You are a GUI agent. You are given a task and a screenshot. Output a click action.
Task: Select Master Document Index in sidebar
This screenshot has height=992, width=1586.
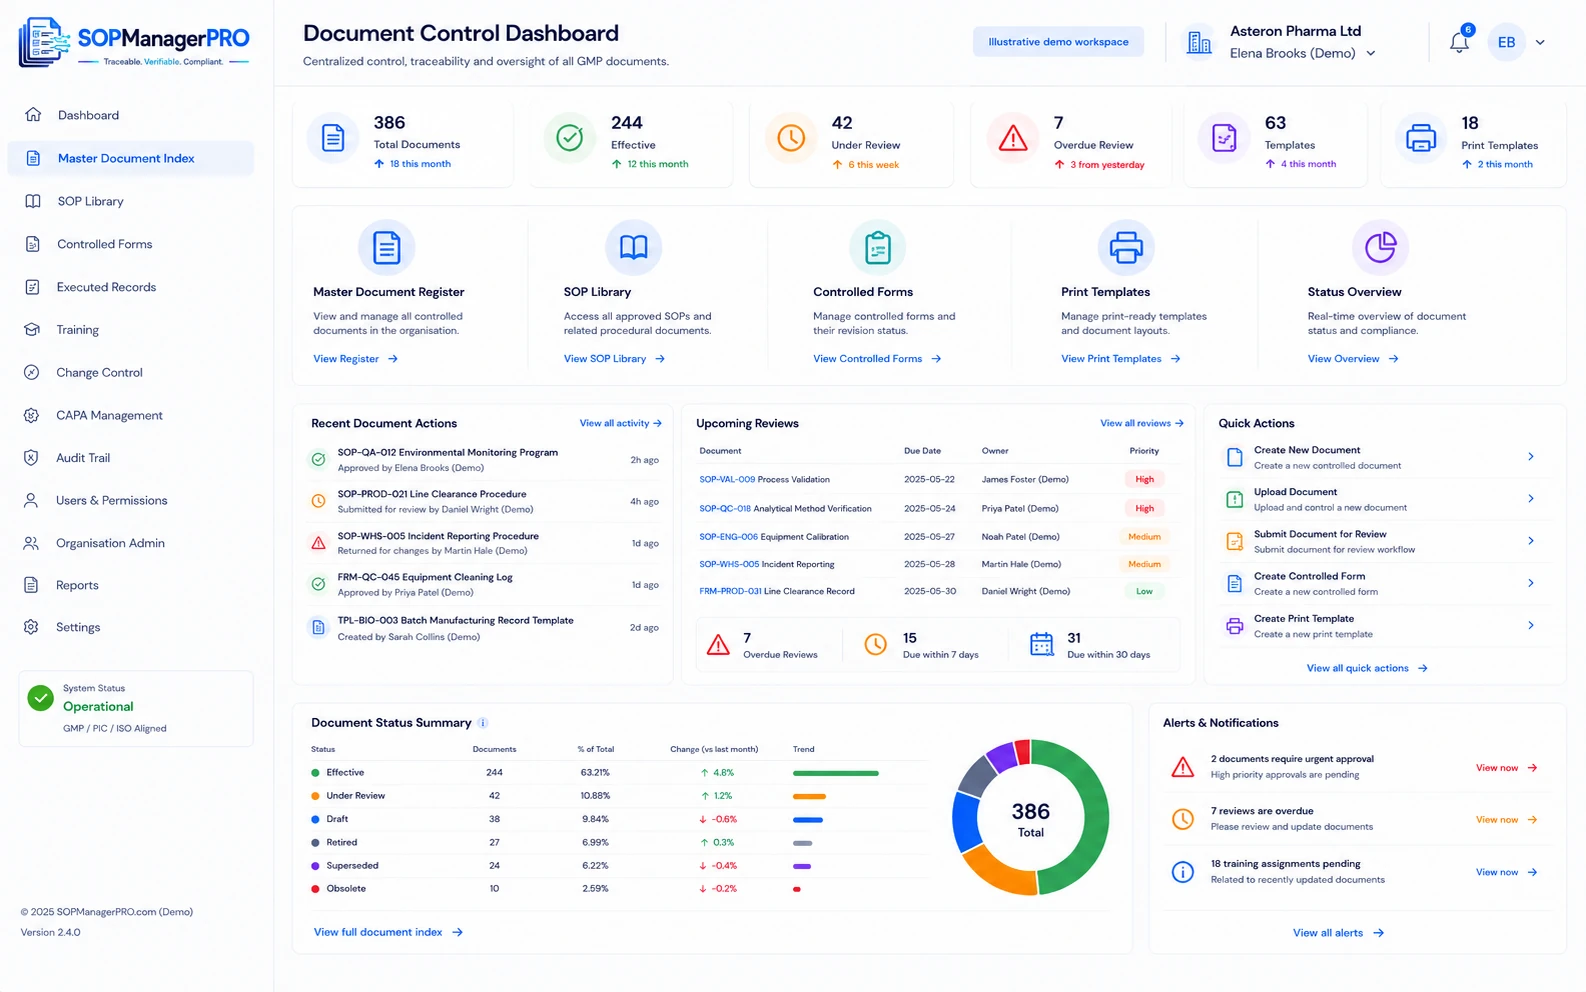coord(130,158)
